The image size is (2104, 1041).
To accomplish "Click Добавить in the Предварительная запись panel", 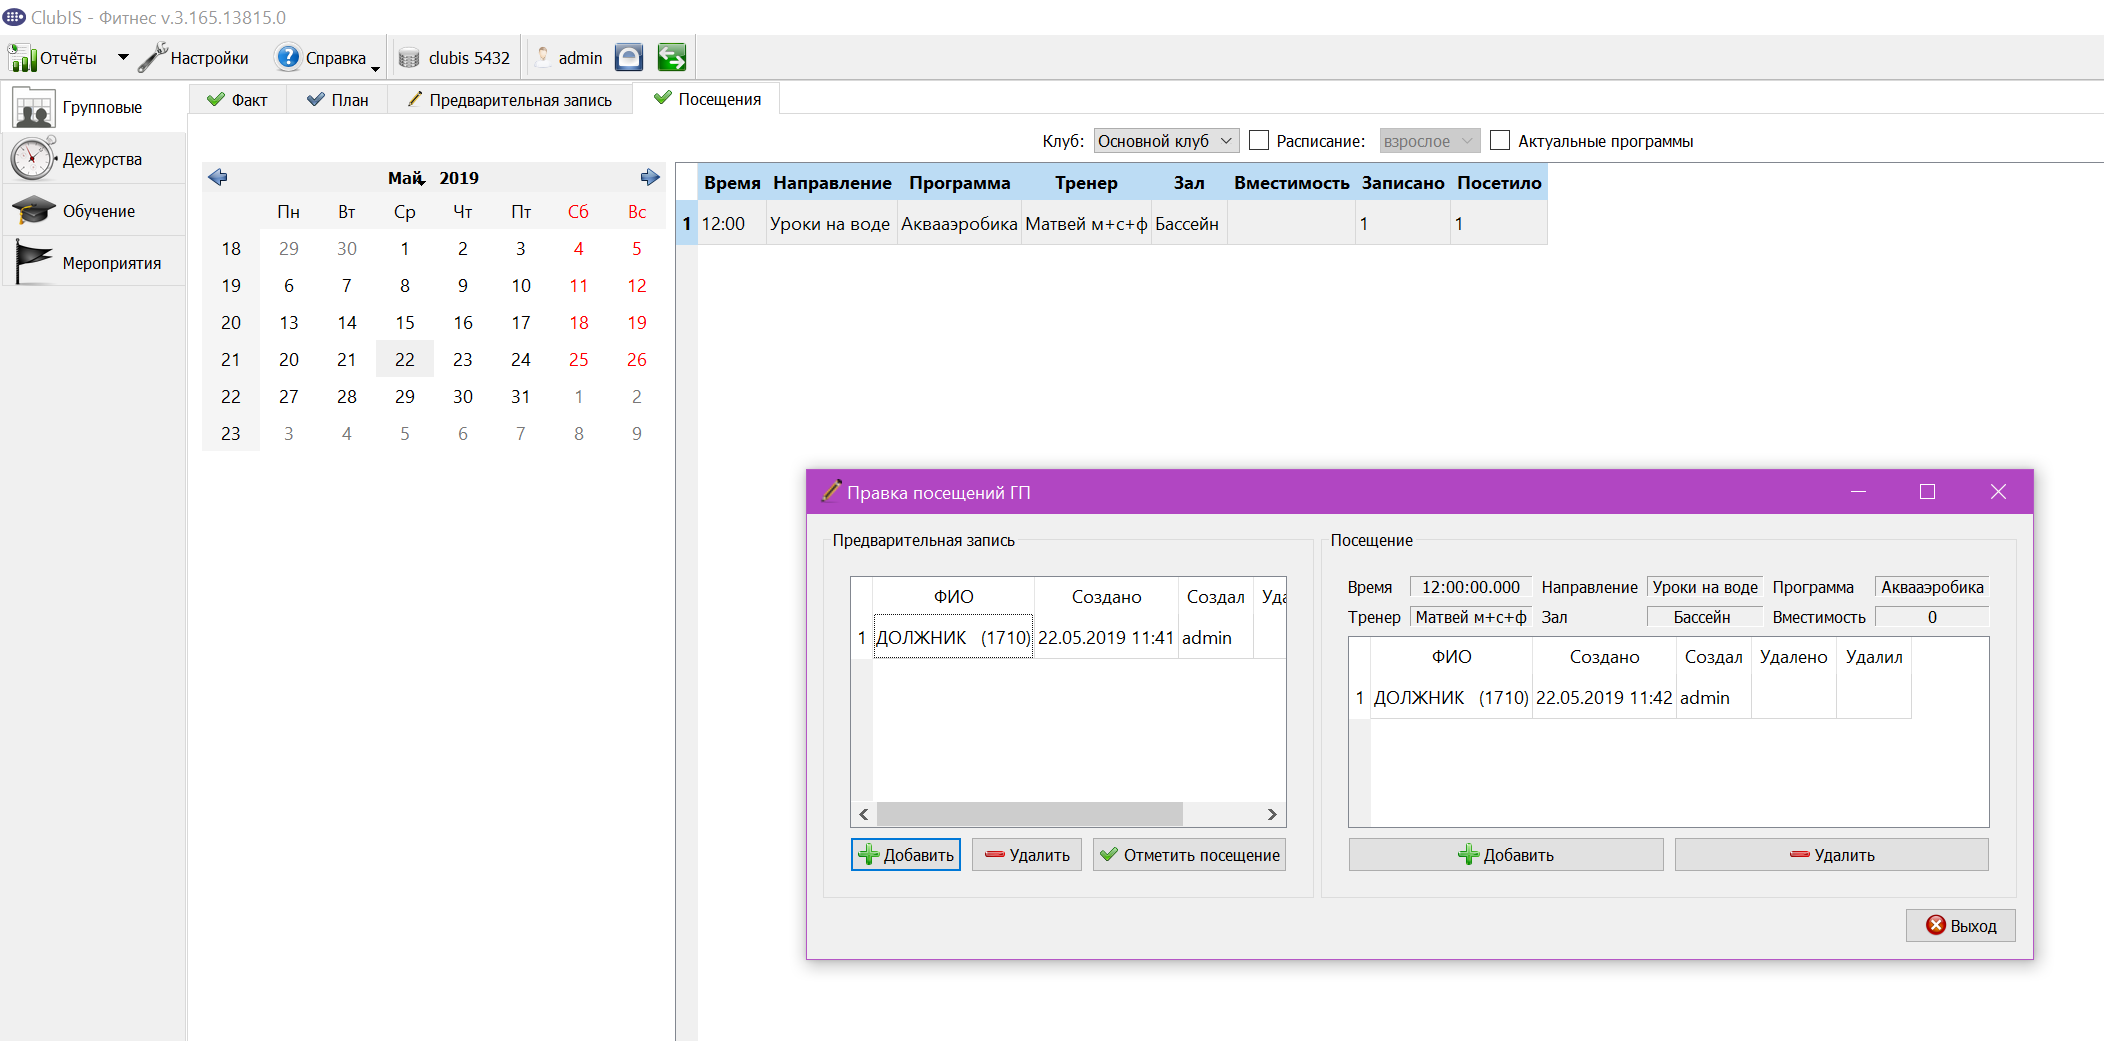I will (906, 855).
